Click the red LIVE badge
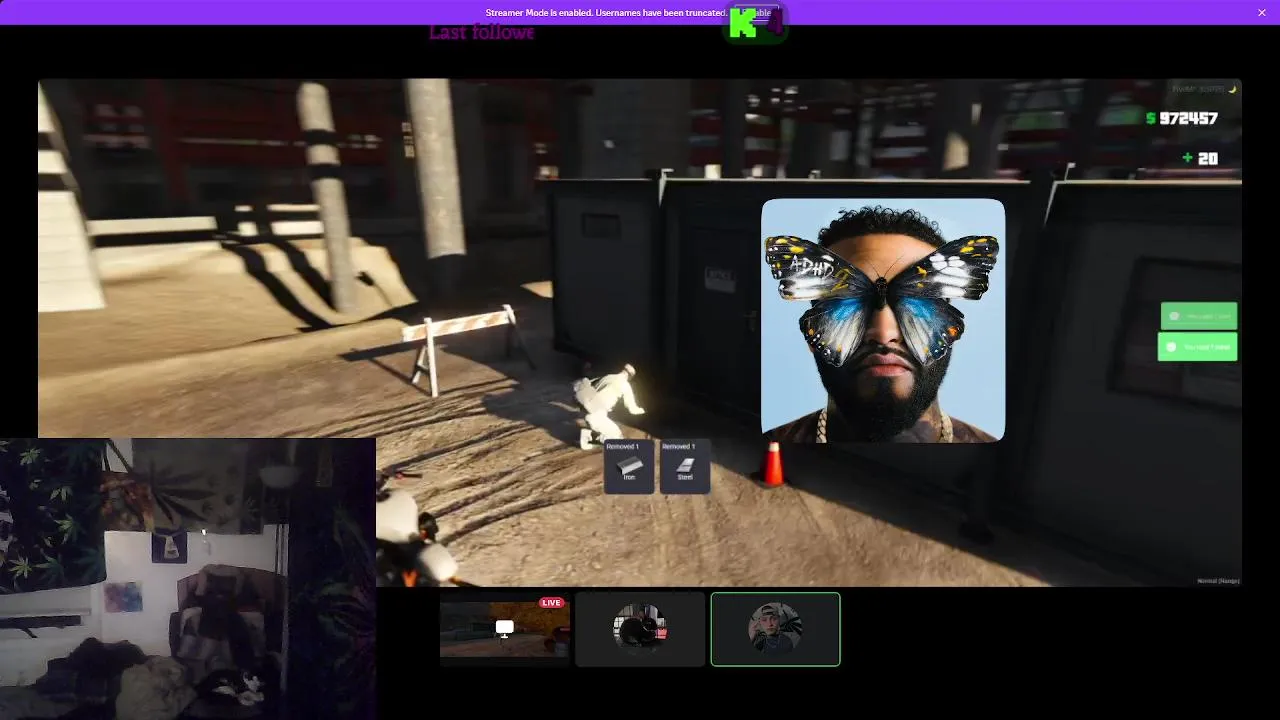The image size is (1280, 720). 551,603
